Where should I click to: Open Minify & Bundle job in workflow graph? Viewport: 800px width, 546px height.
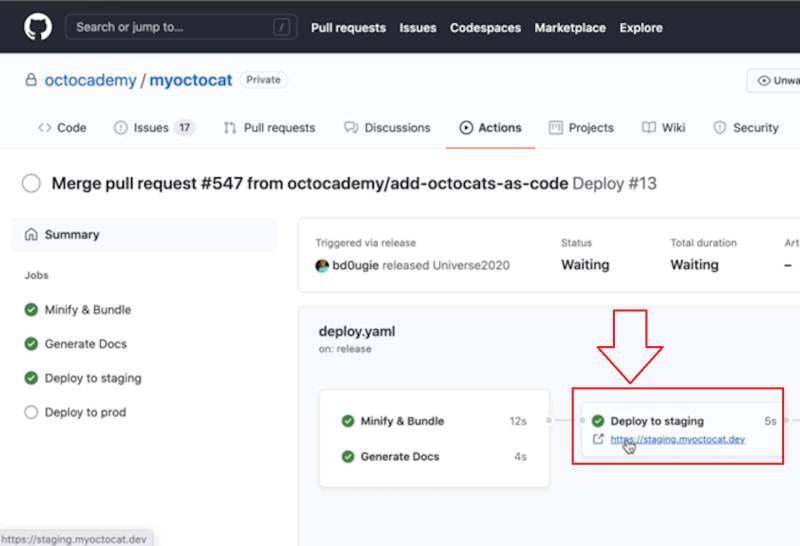(402, 421)
